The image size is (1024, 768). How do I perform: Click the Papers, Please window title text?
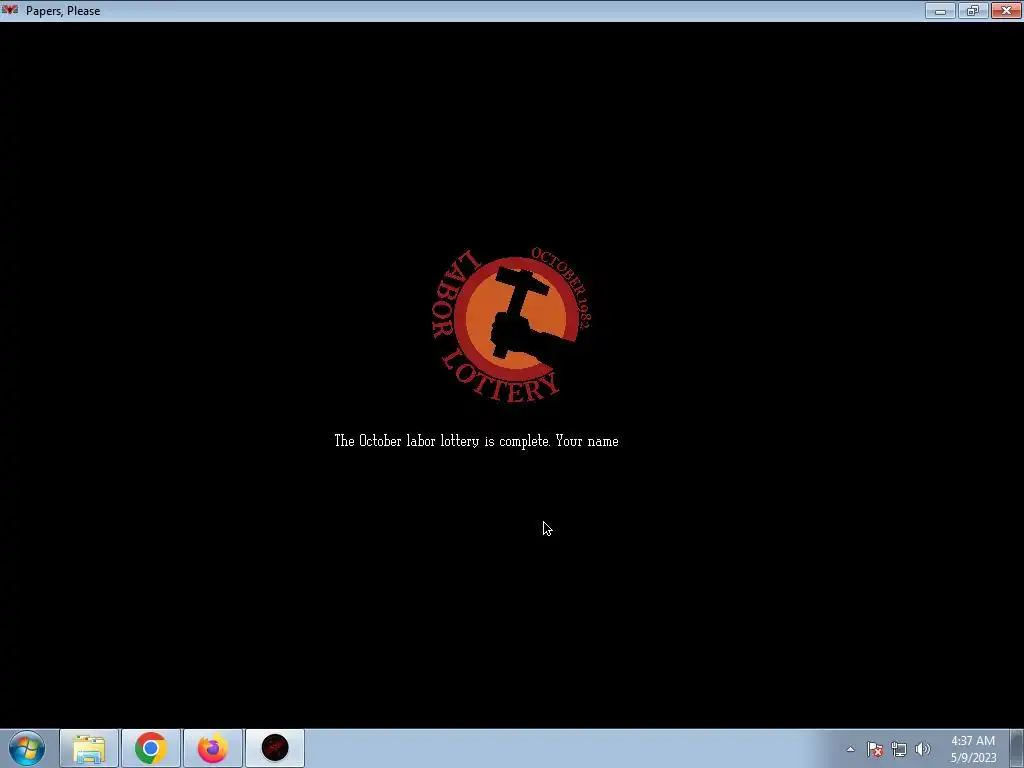tap(63, 11)
